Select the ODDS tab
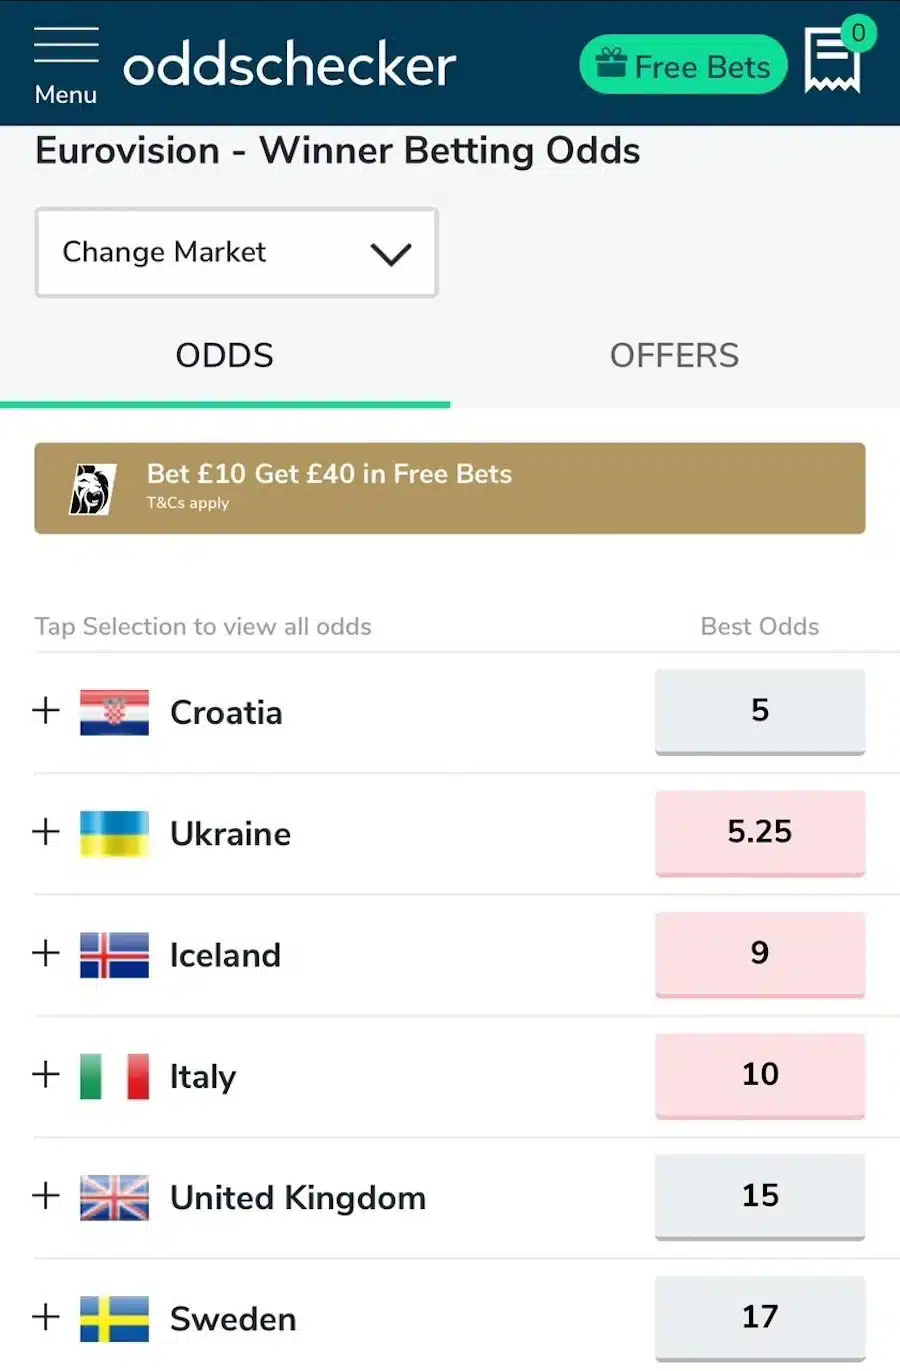Screen dimensions: 900x1371 coord(225,356)
